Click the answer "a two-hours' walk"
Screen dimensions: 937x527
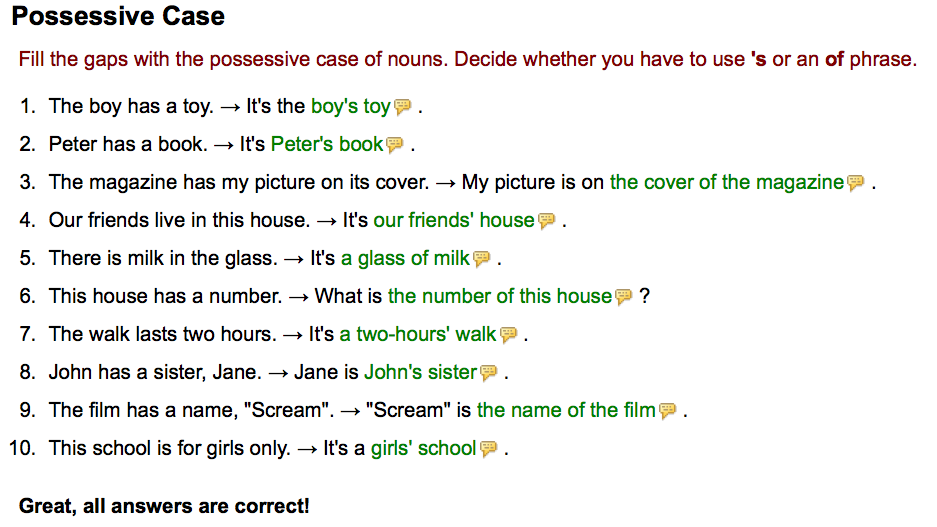(x=418, y=334)
